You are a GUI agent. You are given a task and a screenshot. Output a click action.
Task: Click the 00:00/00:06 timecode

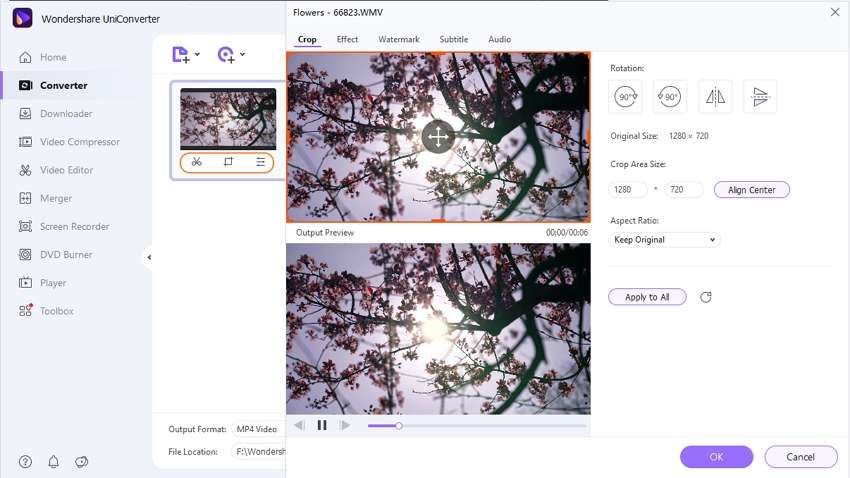(566, 232)
